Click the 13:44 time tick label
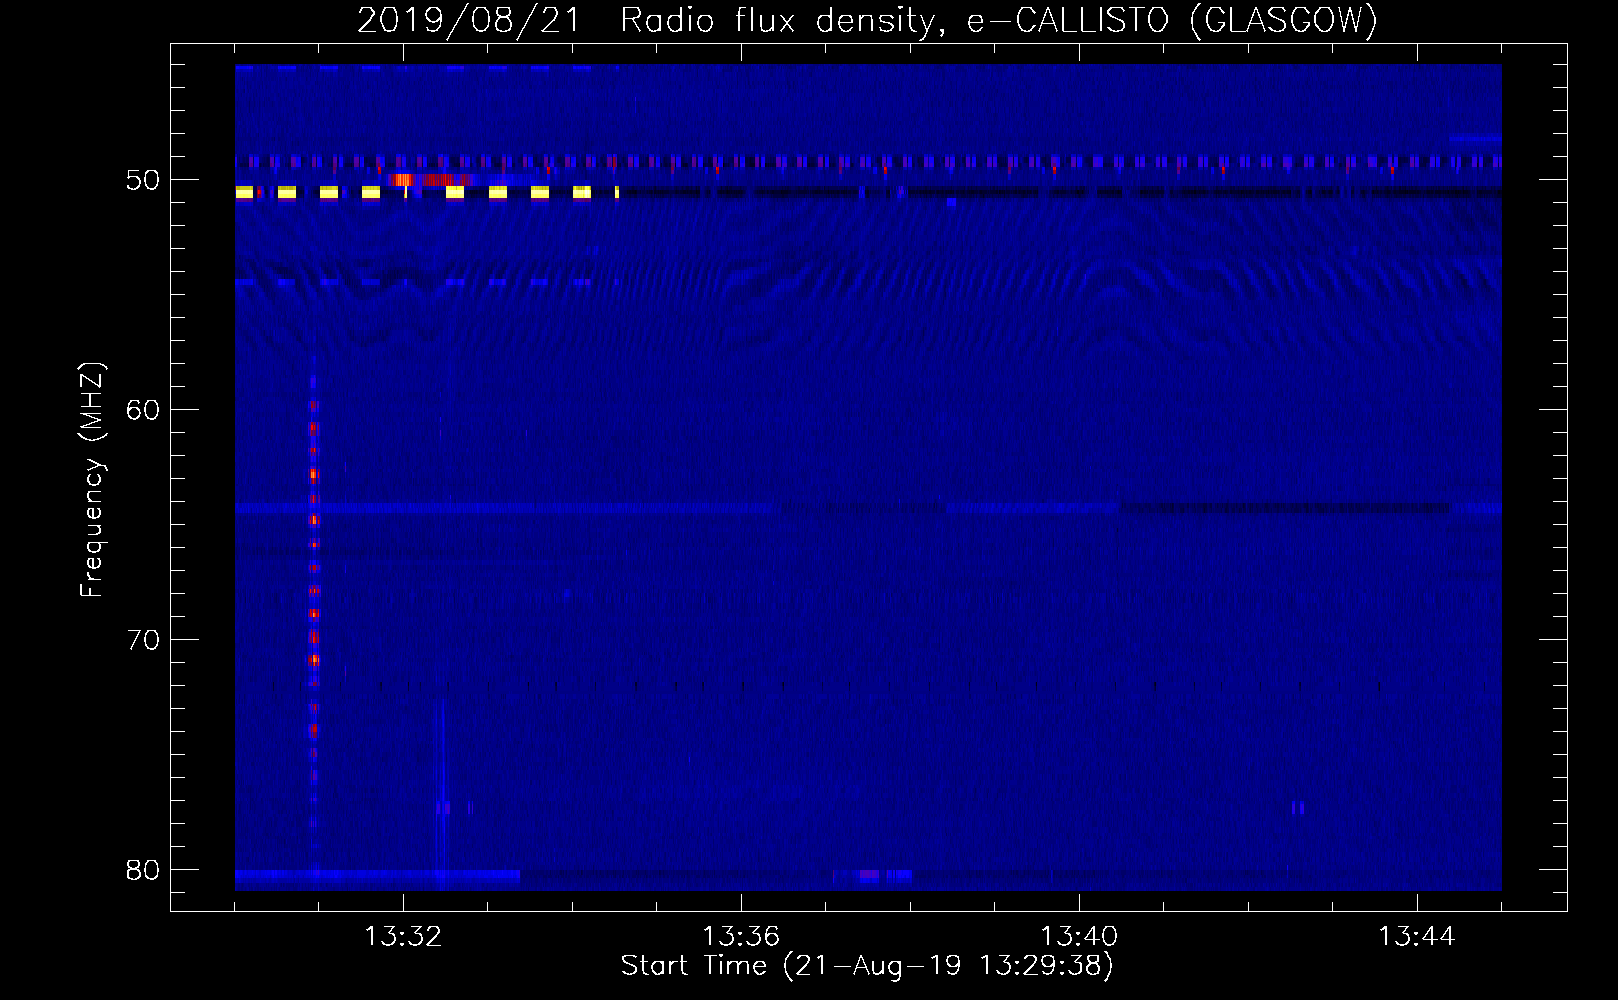Image resolution: width=1618 pixels, height=1000 pixels. click(1417, 936)
